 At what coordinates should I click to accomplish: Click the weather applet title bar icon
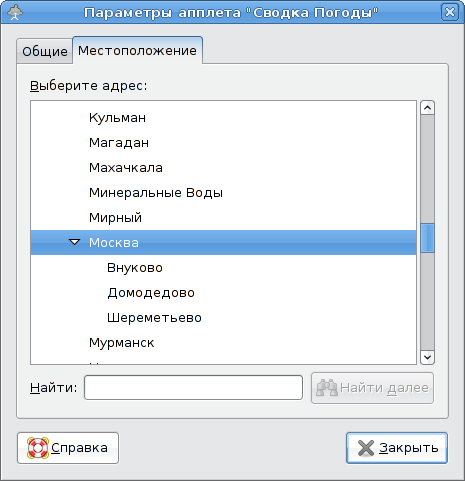click(x=15, y=12)
